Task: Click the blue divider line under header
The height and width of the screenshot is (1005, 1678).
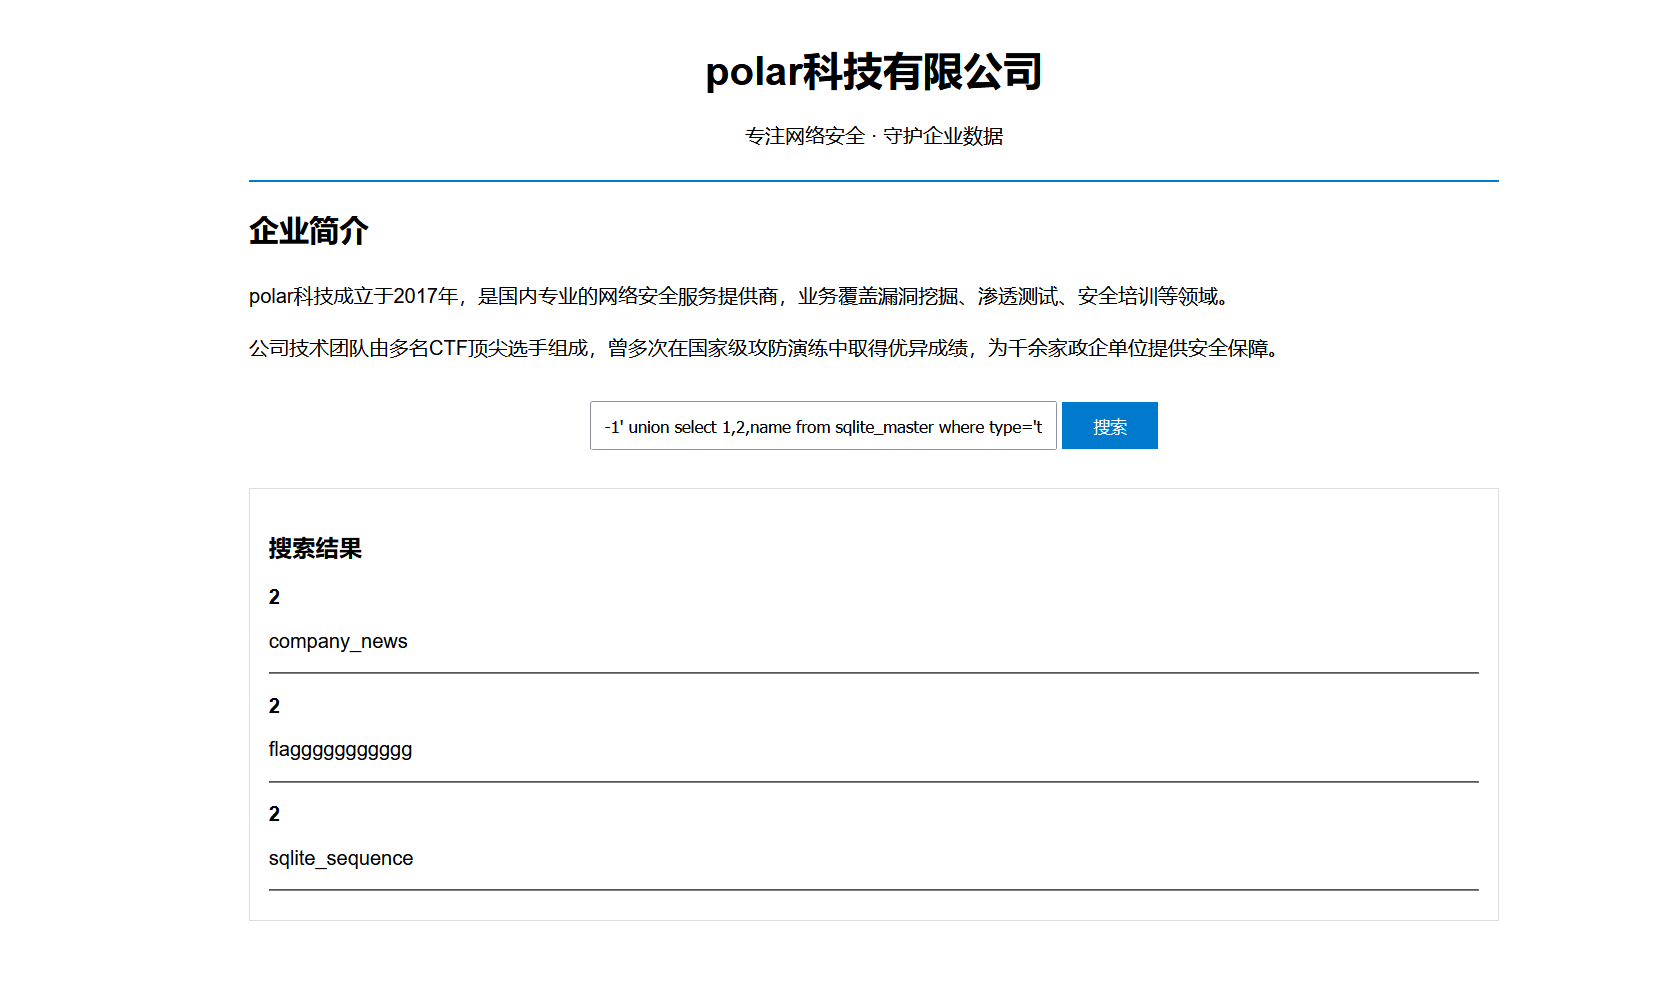Action: [874, 181]
